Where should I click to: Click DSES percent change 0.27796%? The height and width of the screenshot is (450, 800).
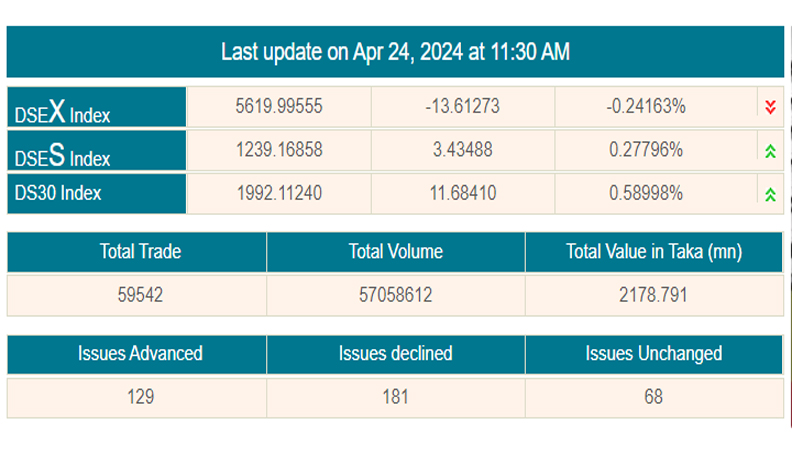(646, 151)
